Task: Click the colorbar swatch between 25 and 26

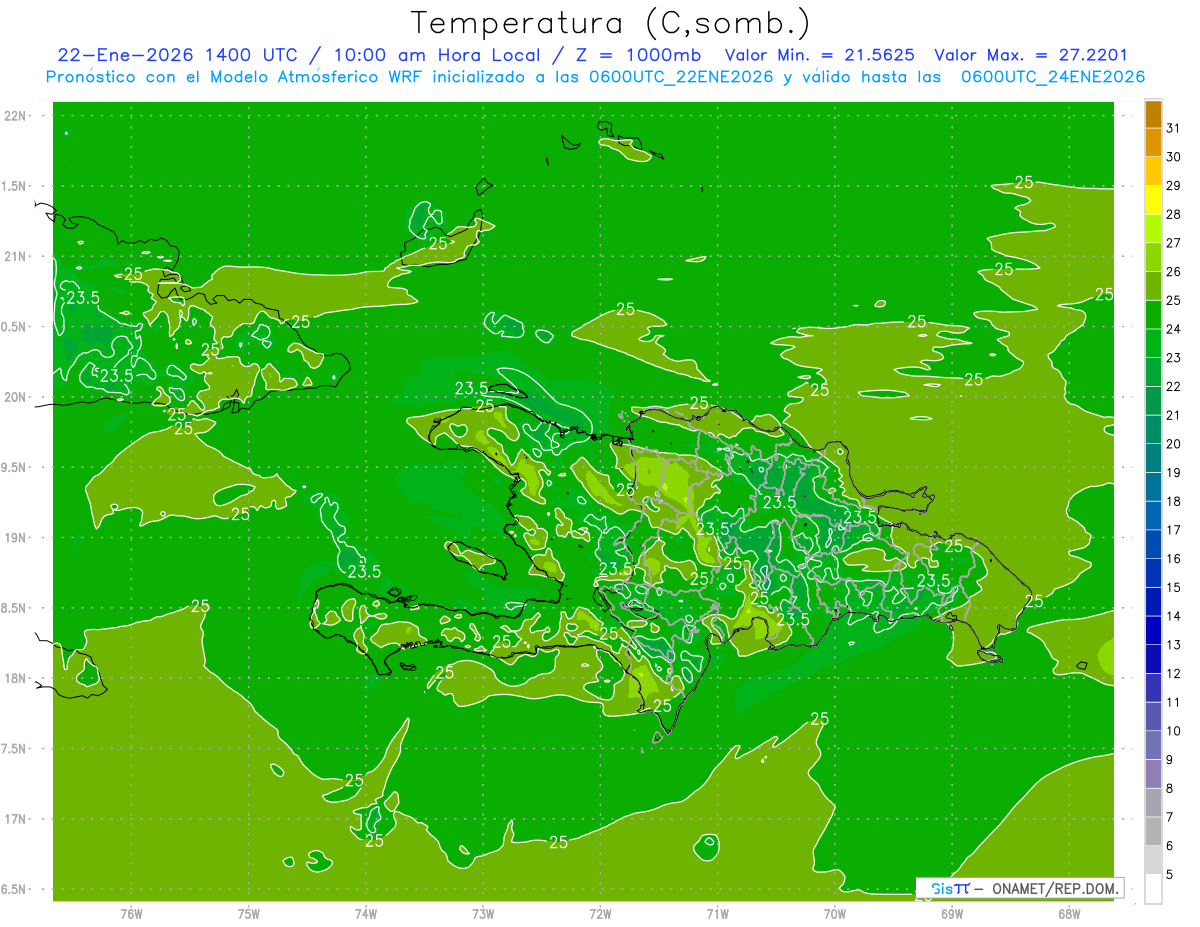Action: coord(1153,286)
